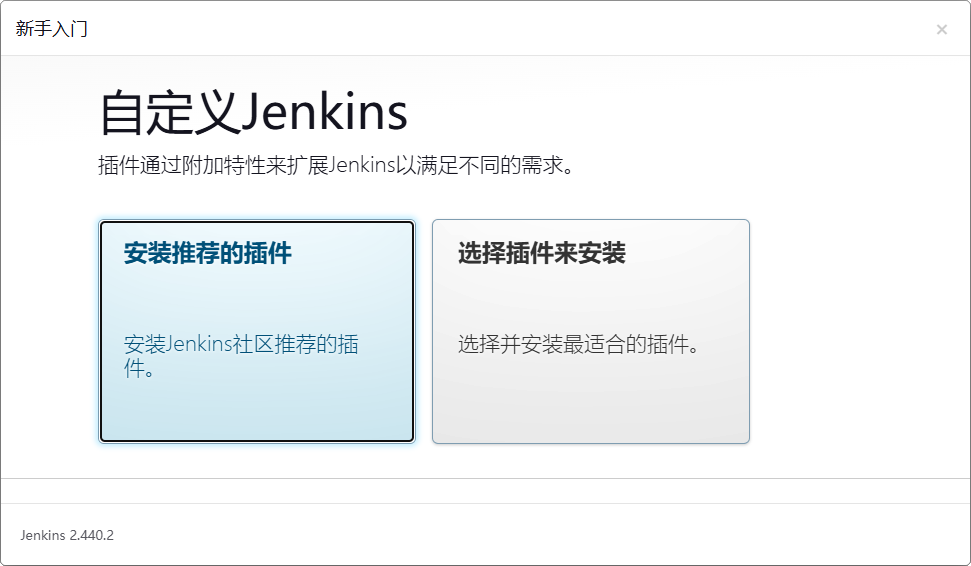Click the 选择并安装最适合的插件 description text
Viewport: 971px width, 566px height.
click(578, 344)
